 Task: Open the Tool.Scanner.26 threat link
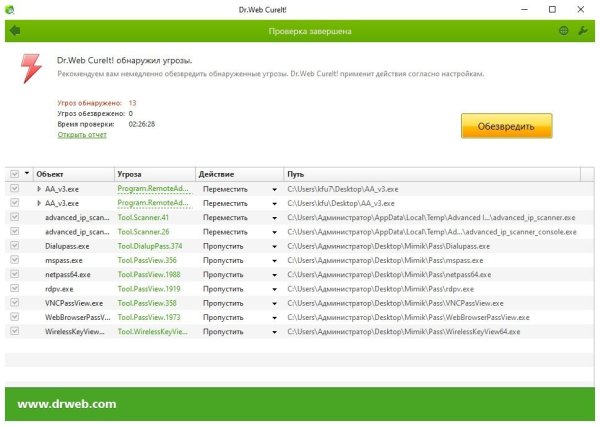[143, 232]
